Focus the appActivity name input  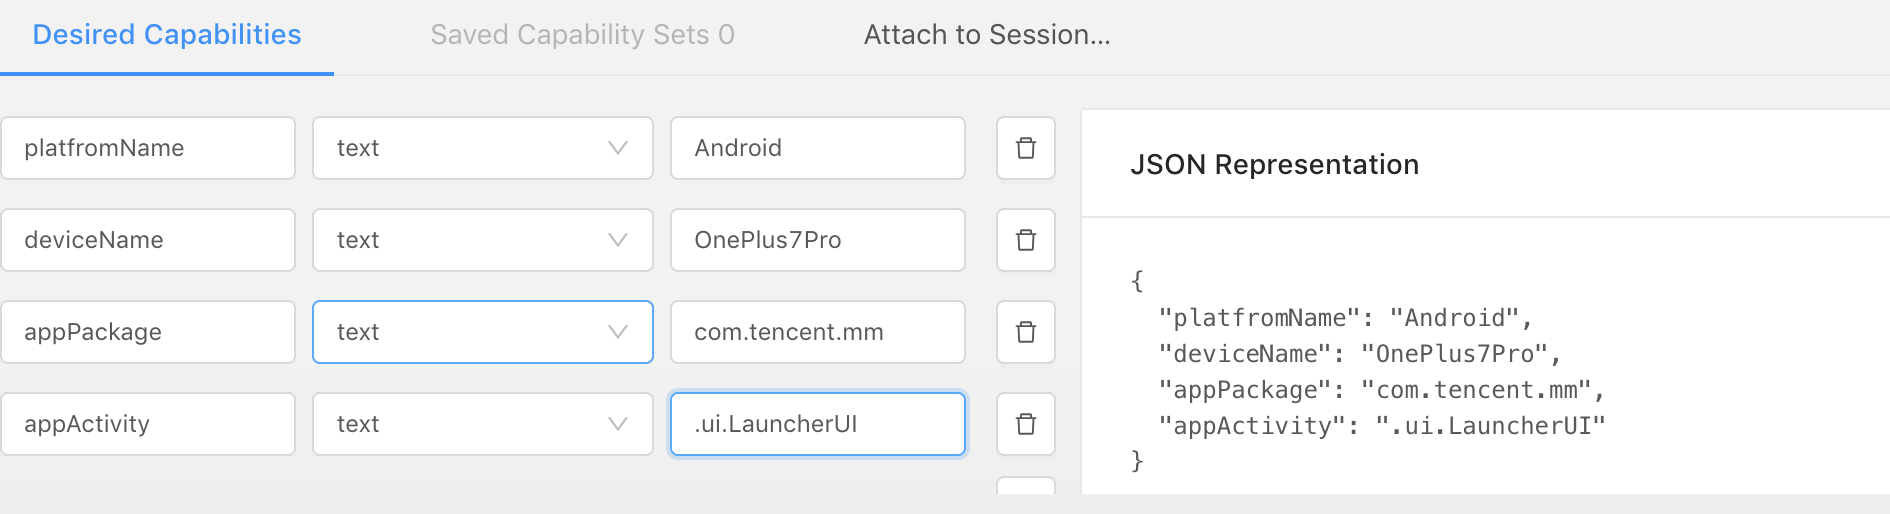(148, 424)
